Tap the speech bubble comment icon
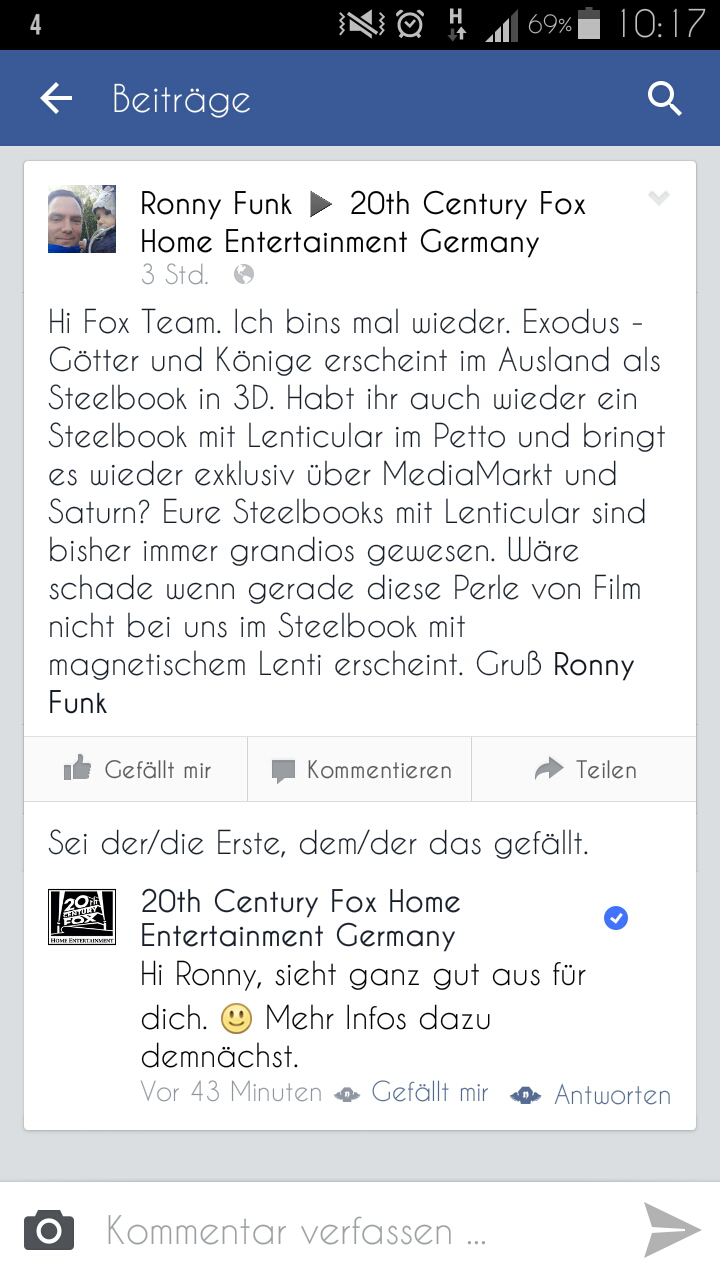This screenshot has width=720, height=1280. click(284, 770)
